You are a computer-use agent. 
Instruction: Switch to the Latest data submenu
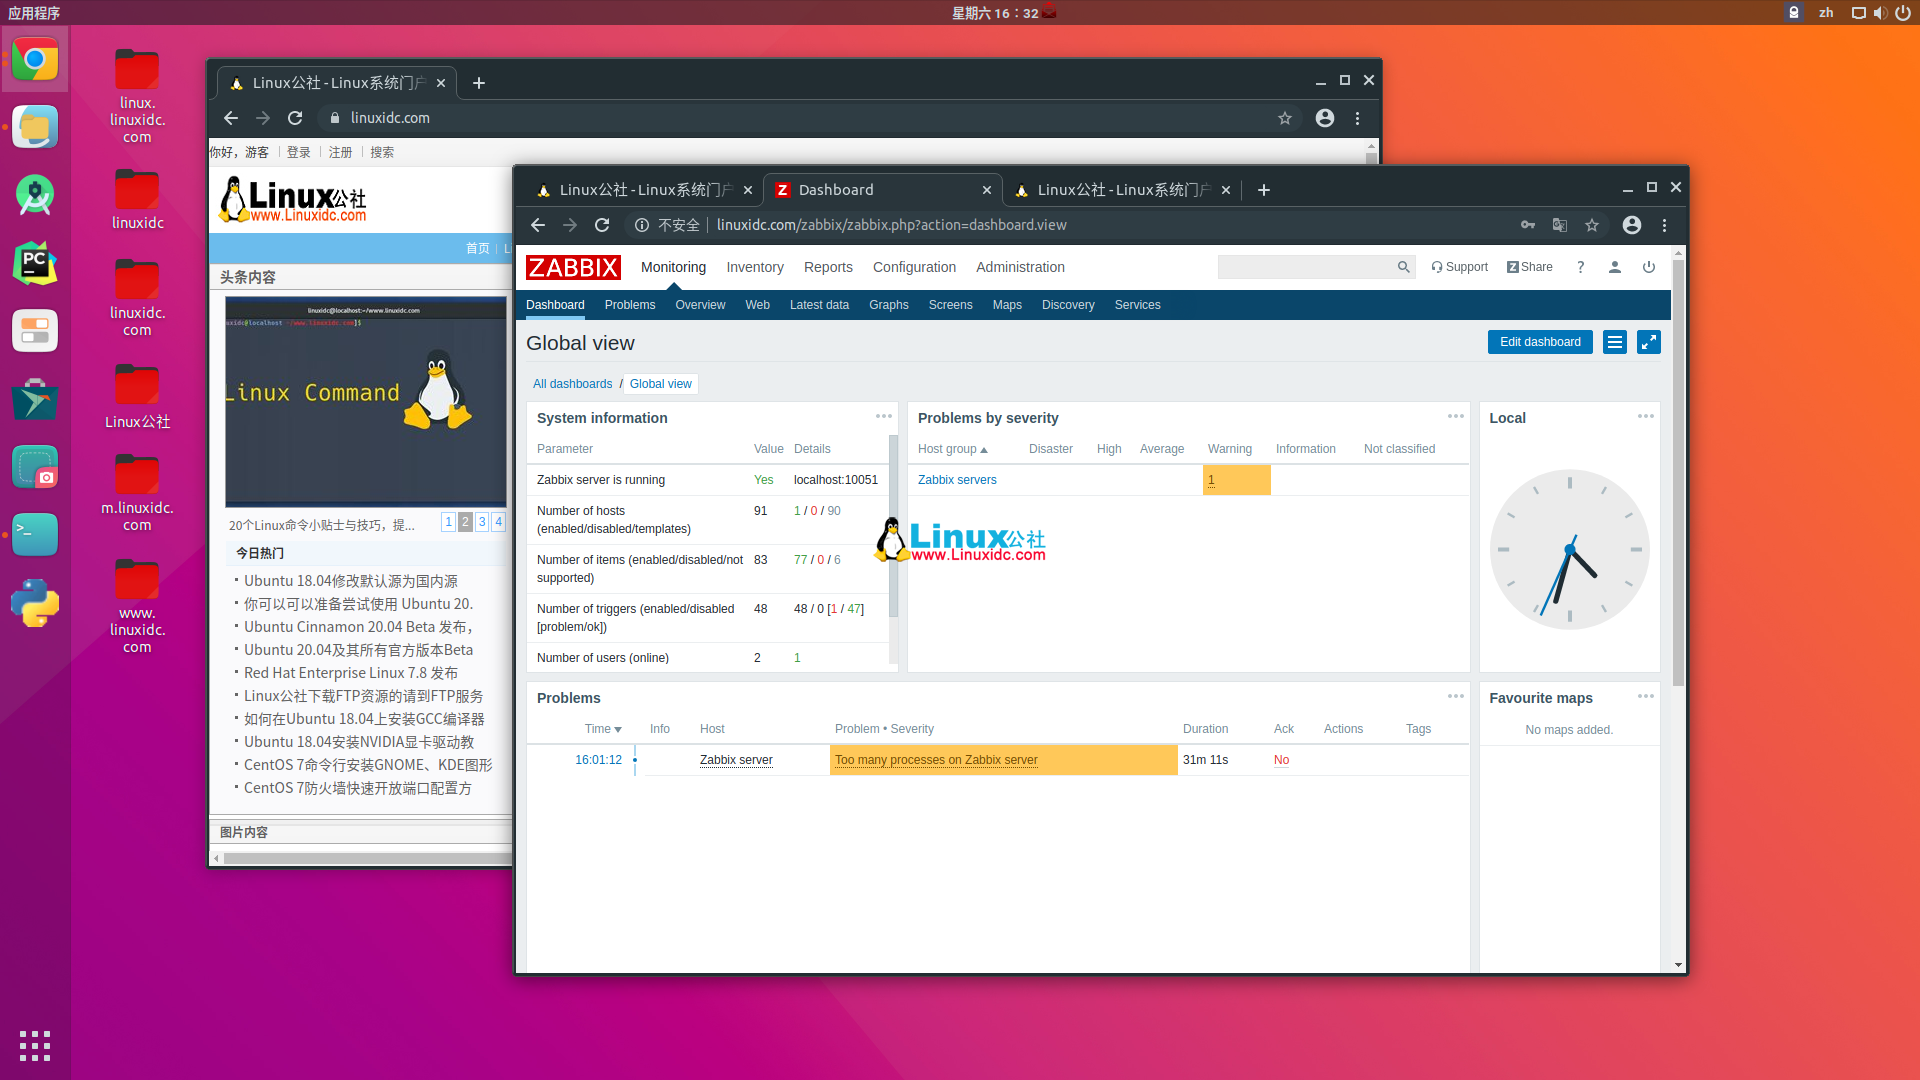819,305
